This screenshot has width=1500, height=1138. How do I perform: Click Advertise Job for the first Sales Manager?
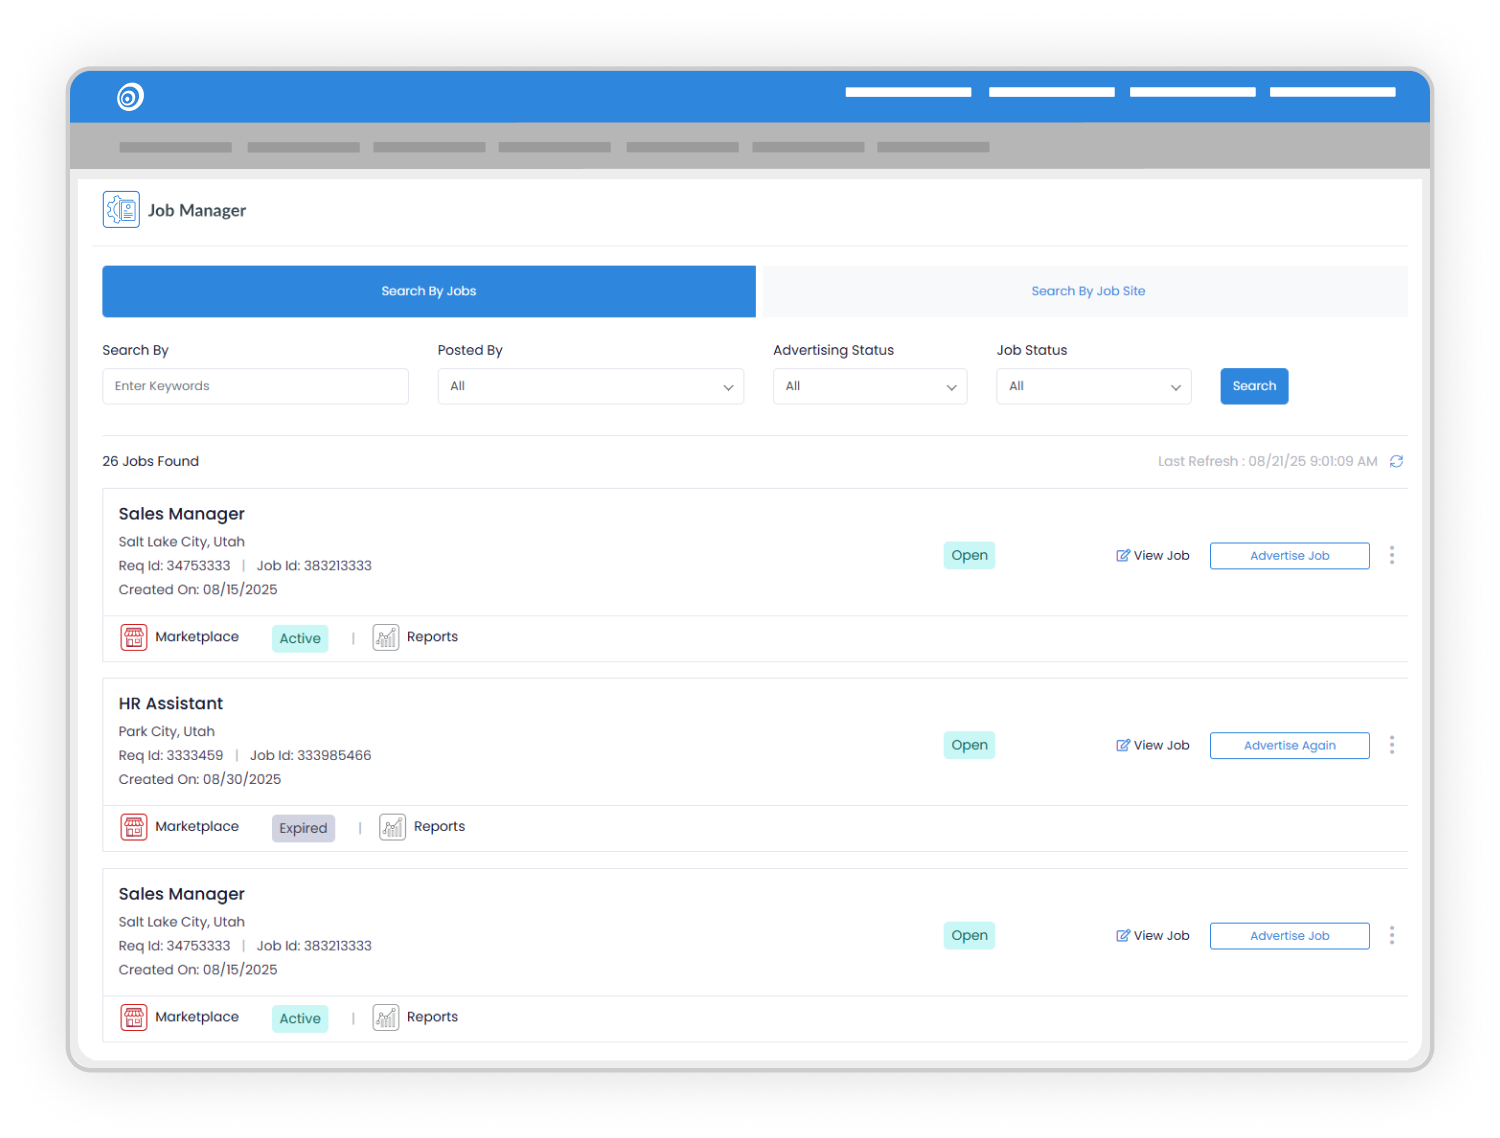1289,555
